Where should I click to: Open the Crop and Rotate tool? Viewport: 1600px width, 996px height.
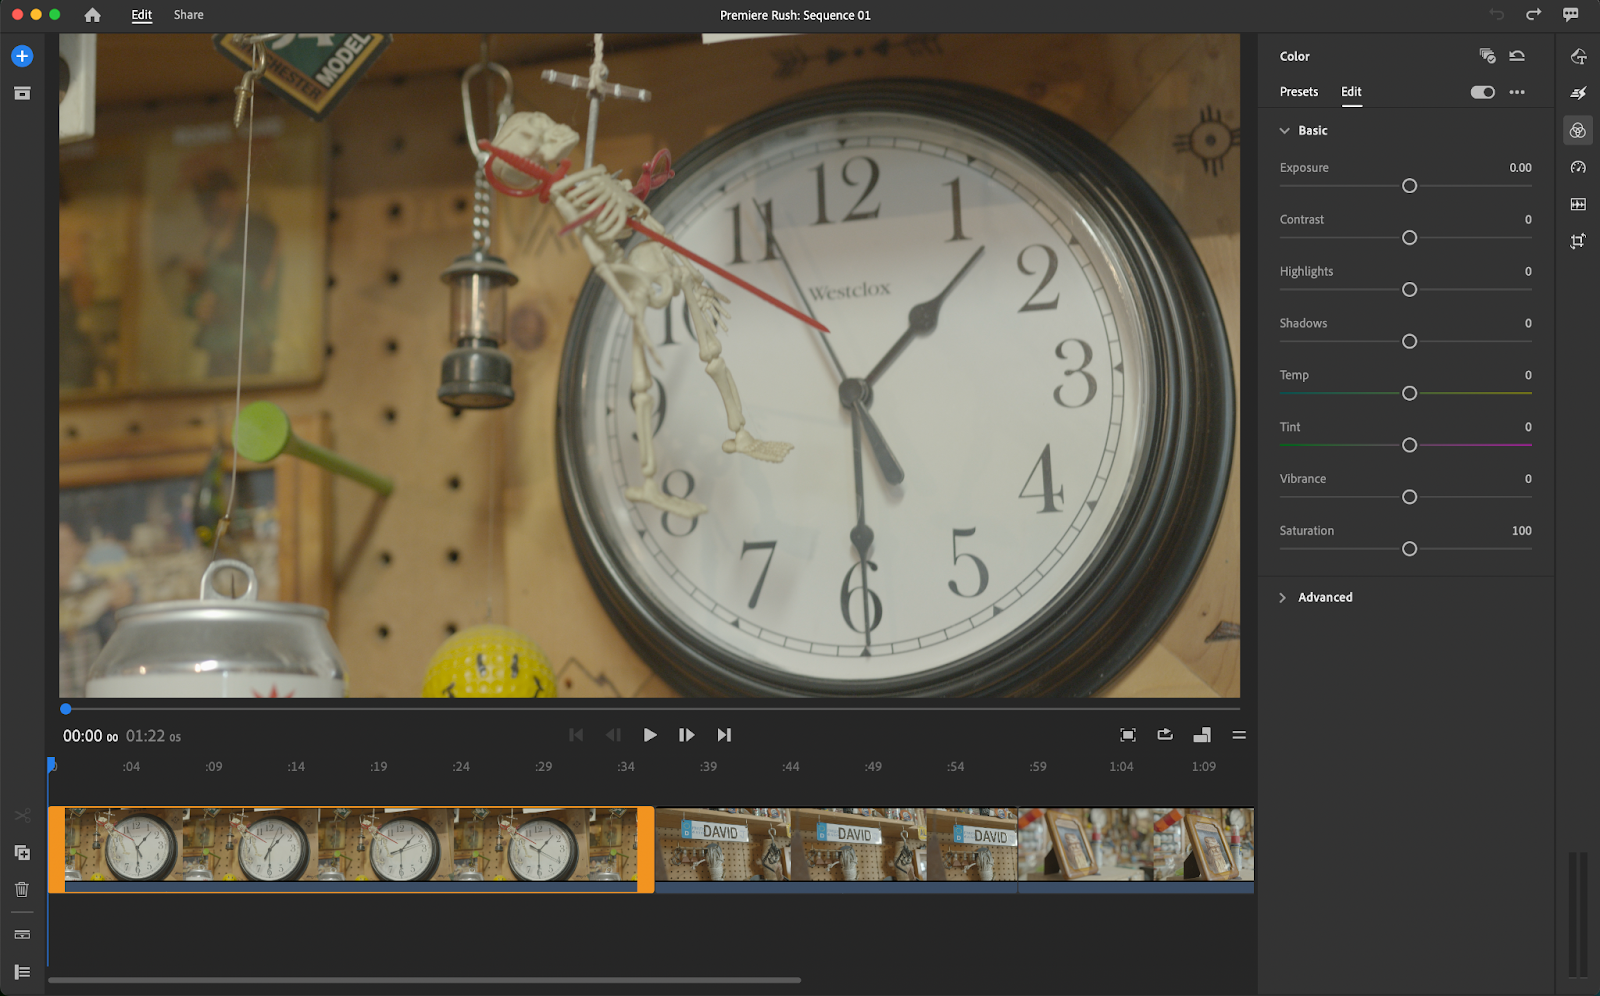click(x=1578, y=241)
